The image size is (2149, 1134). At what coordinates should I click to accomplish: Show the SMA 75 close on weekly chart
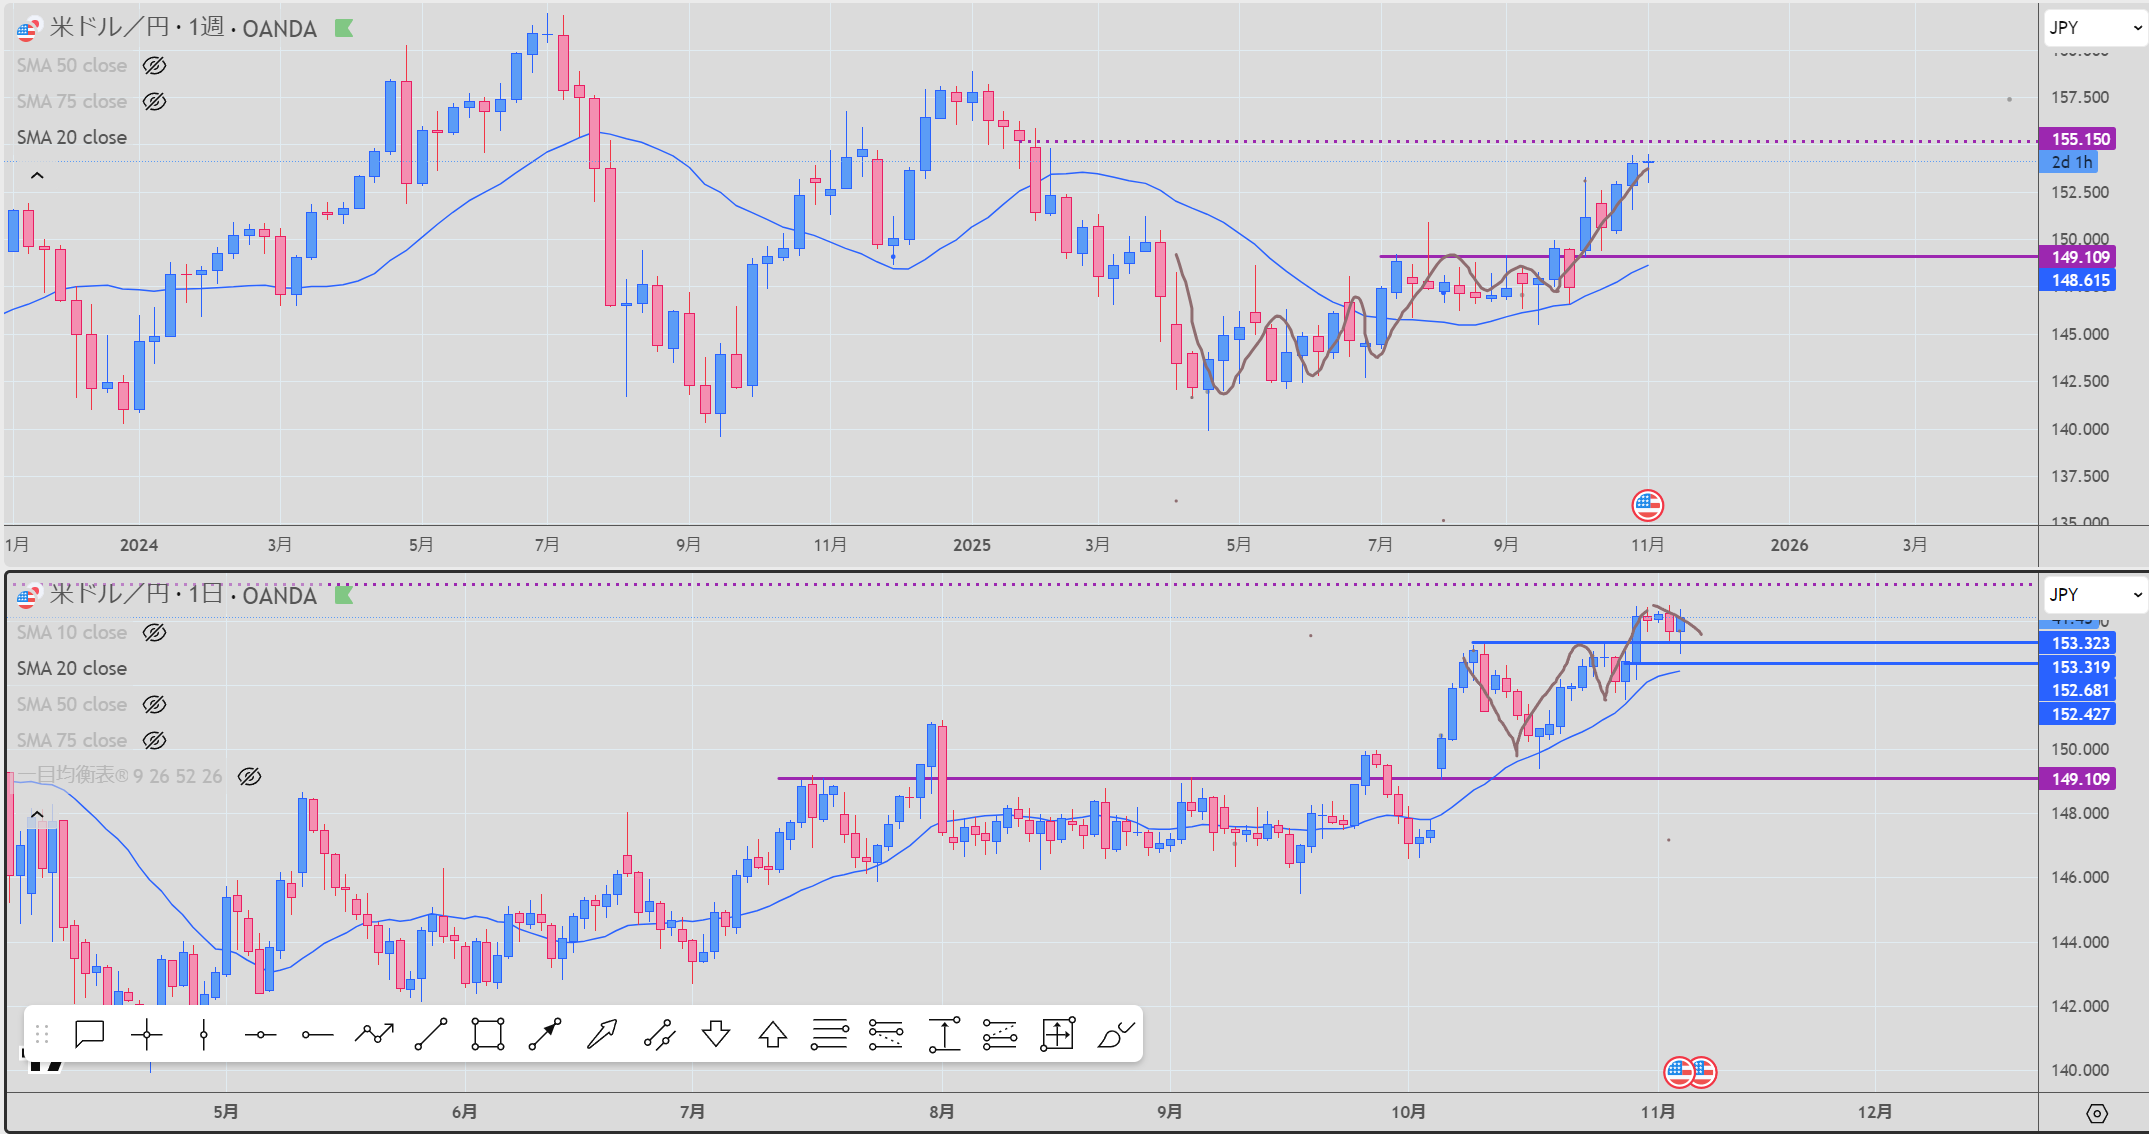point(154,102)
